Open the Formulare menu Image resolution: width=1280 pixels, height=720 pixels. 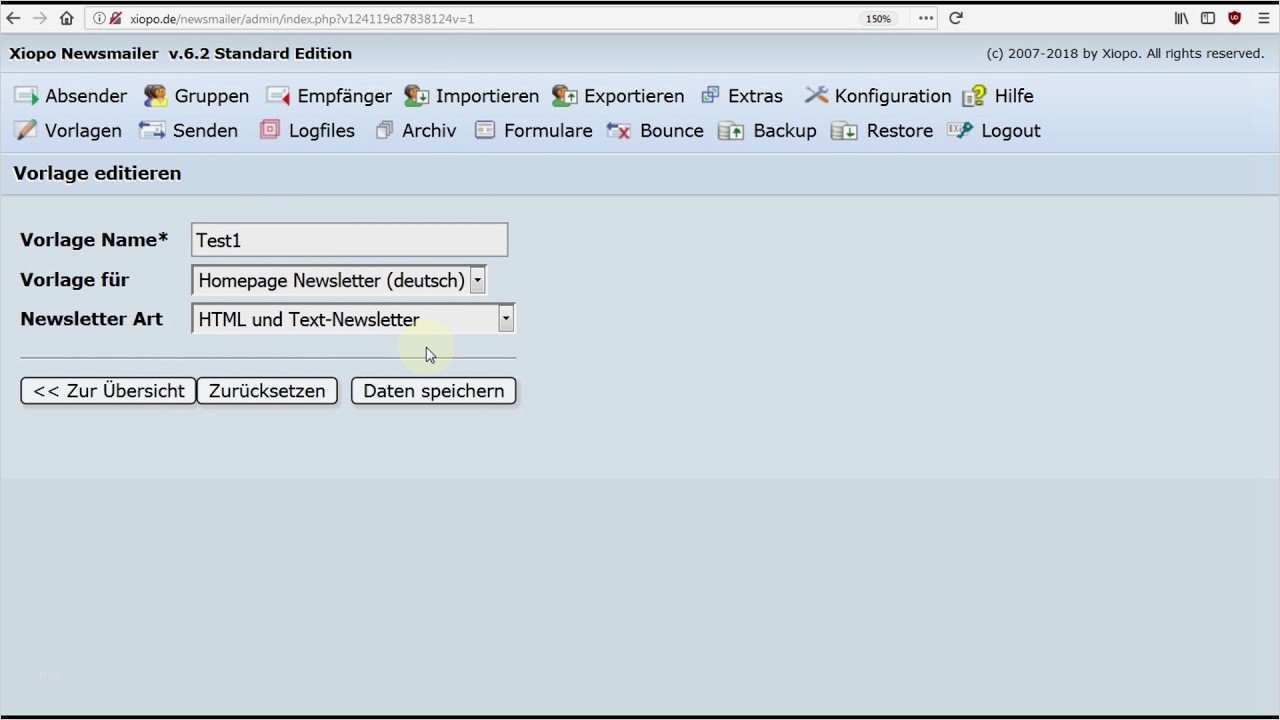[548, 131]
